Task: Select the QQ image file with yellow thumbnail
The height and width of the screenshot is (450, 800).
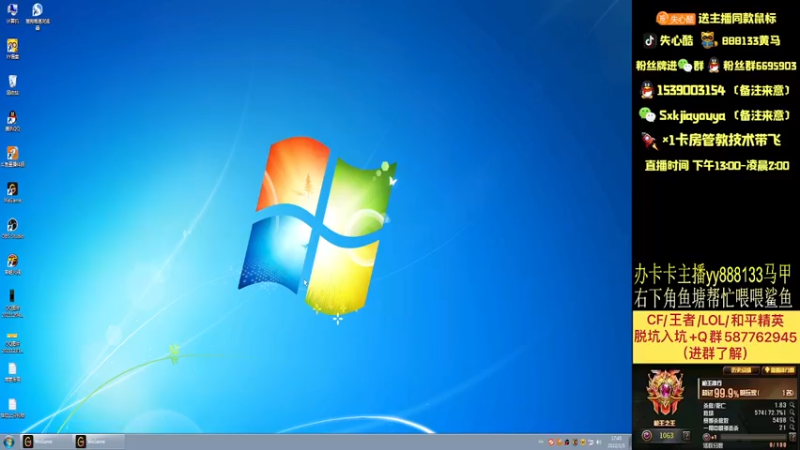Action: (x=12, y=342)
